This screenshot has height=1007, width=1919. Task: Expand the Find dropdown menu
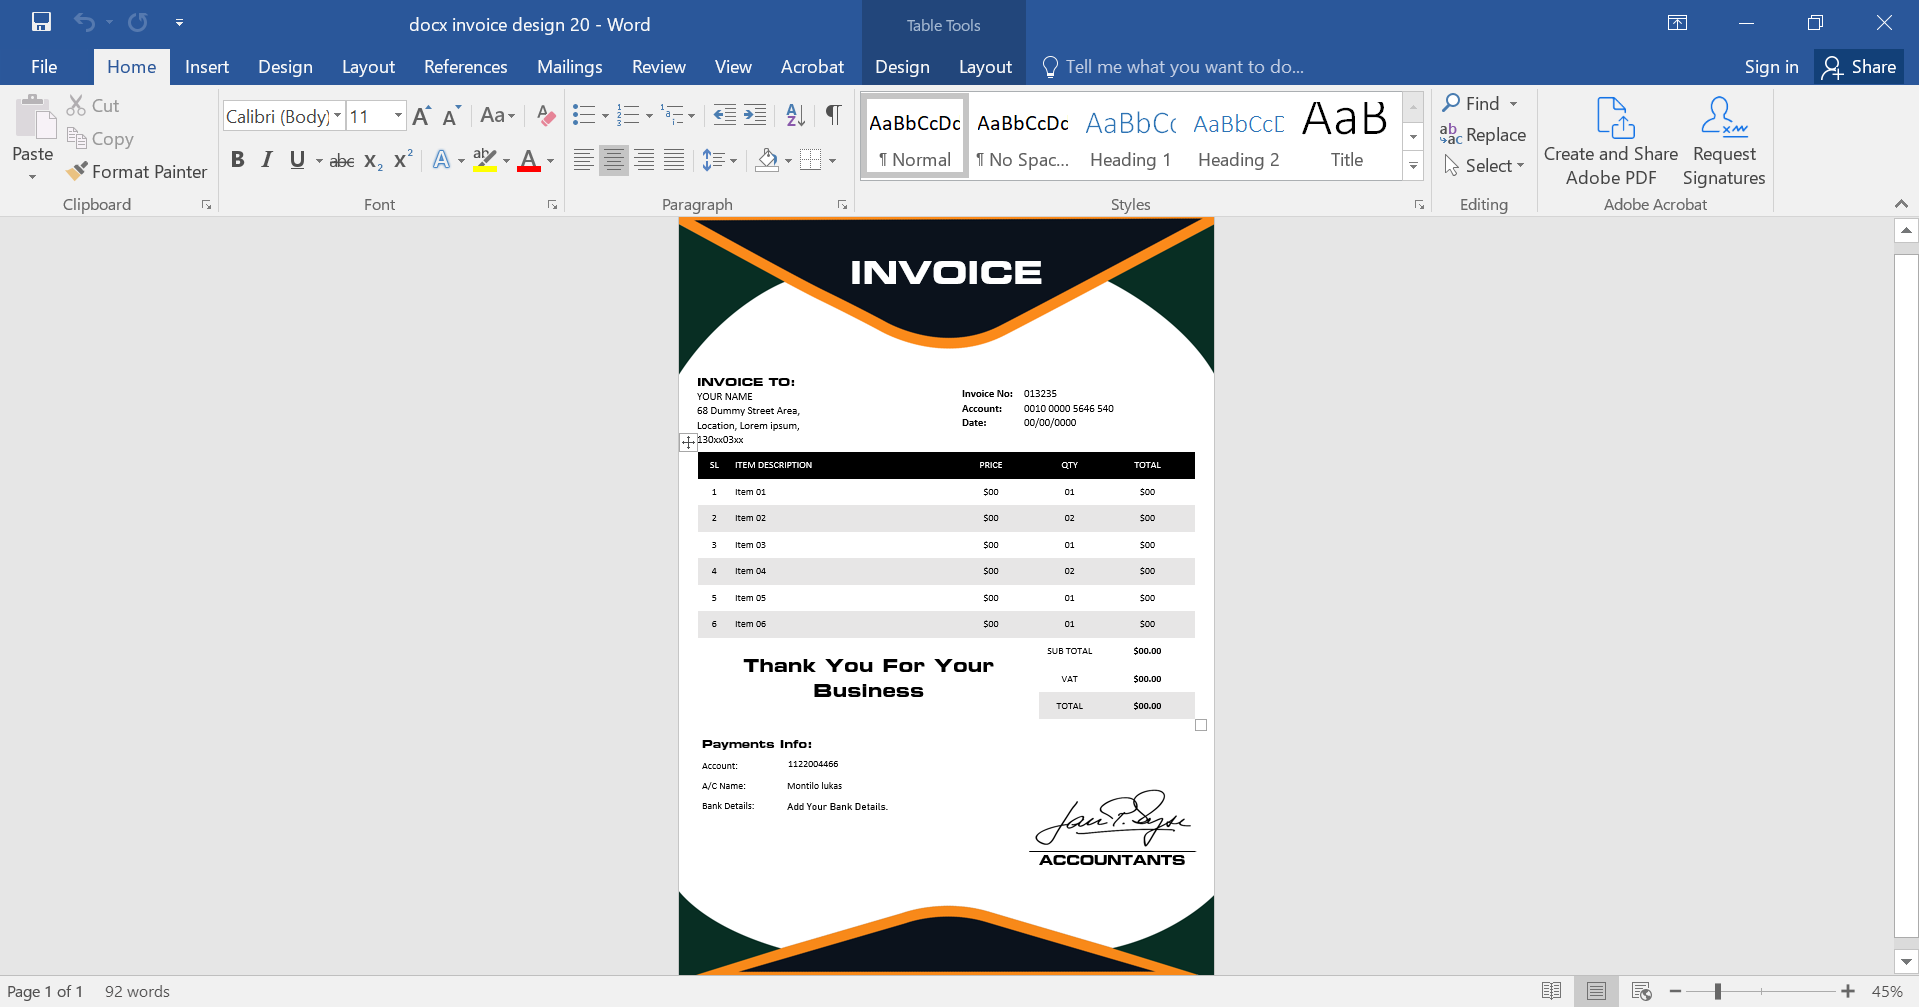(1512, 102)
